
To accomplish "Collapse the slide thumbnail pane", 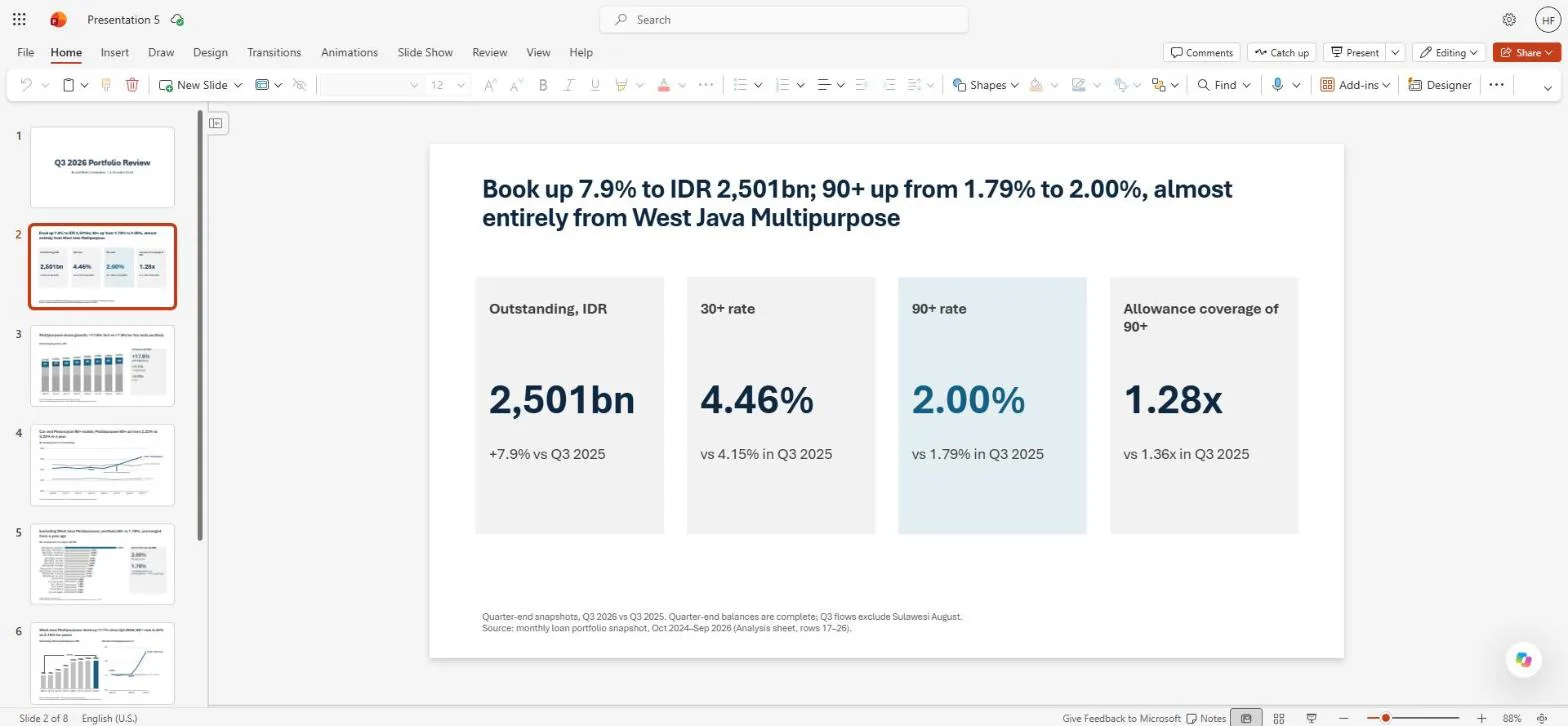I will 217,122.
